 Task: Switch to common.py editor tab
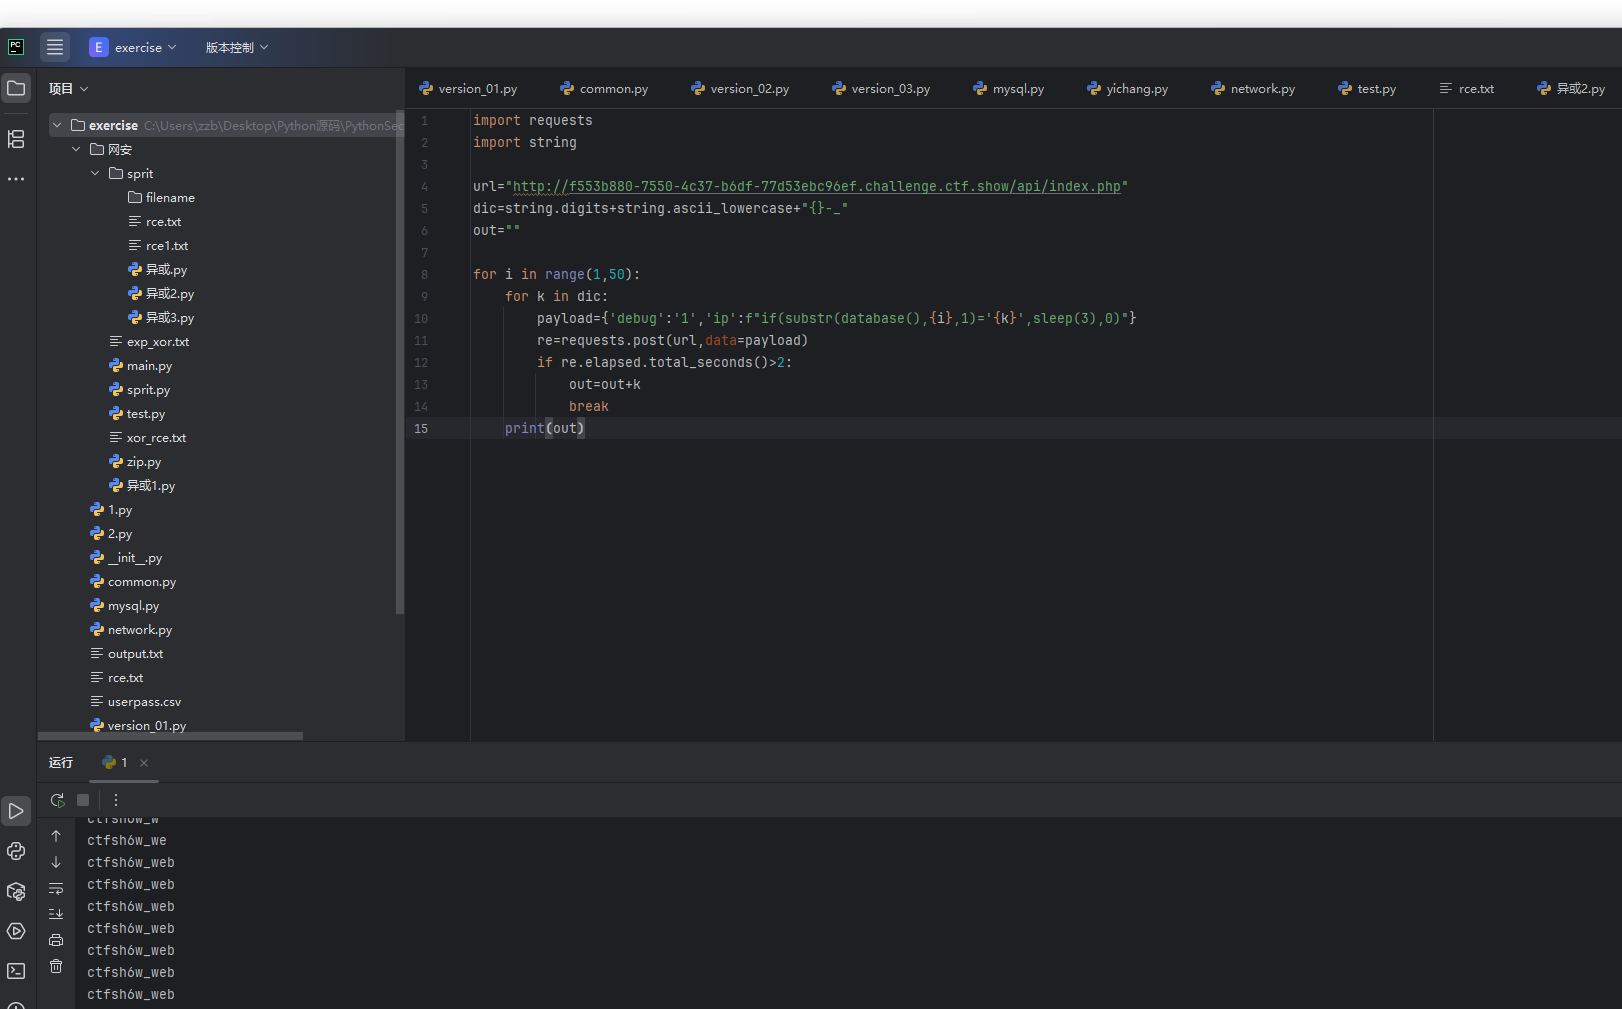click(x=604, y=89)
